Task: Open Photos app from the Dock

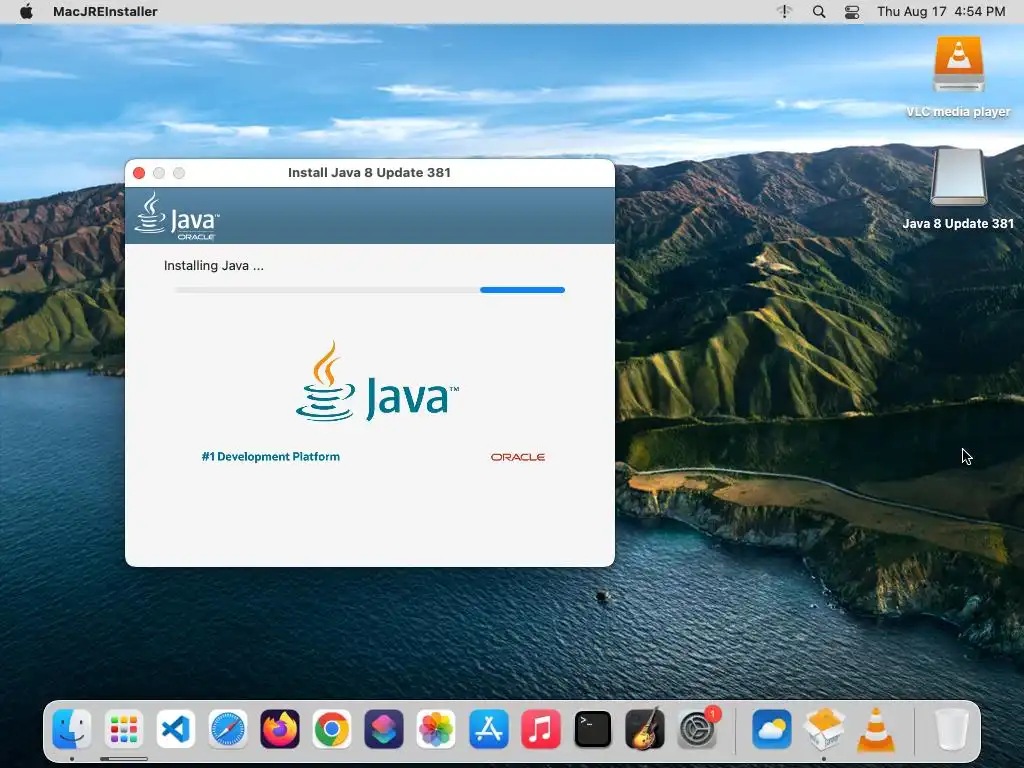Action: click(436, 729)
